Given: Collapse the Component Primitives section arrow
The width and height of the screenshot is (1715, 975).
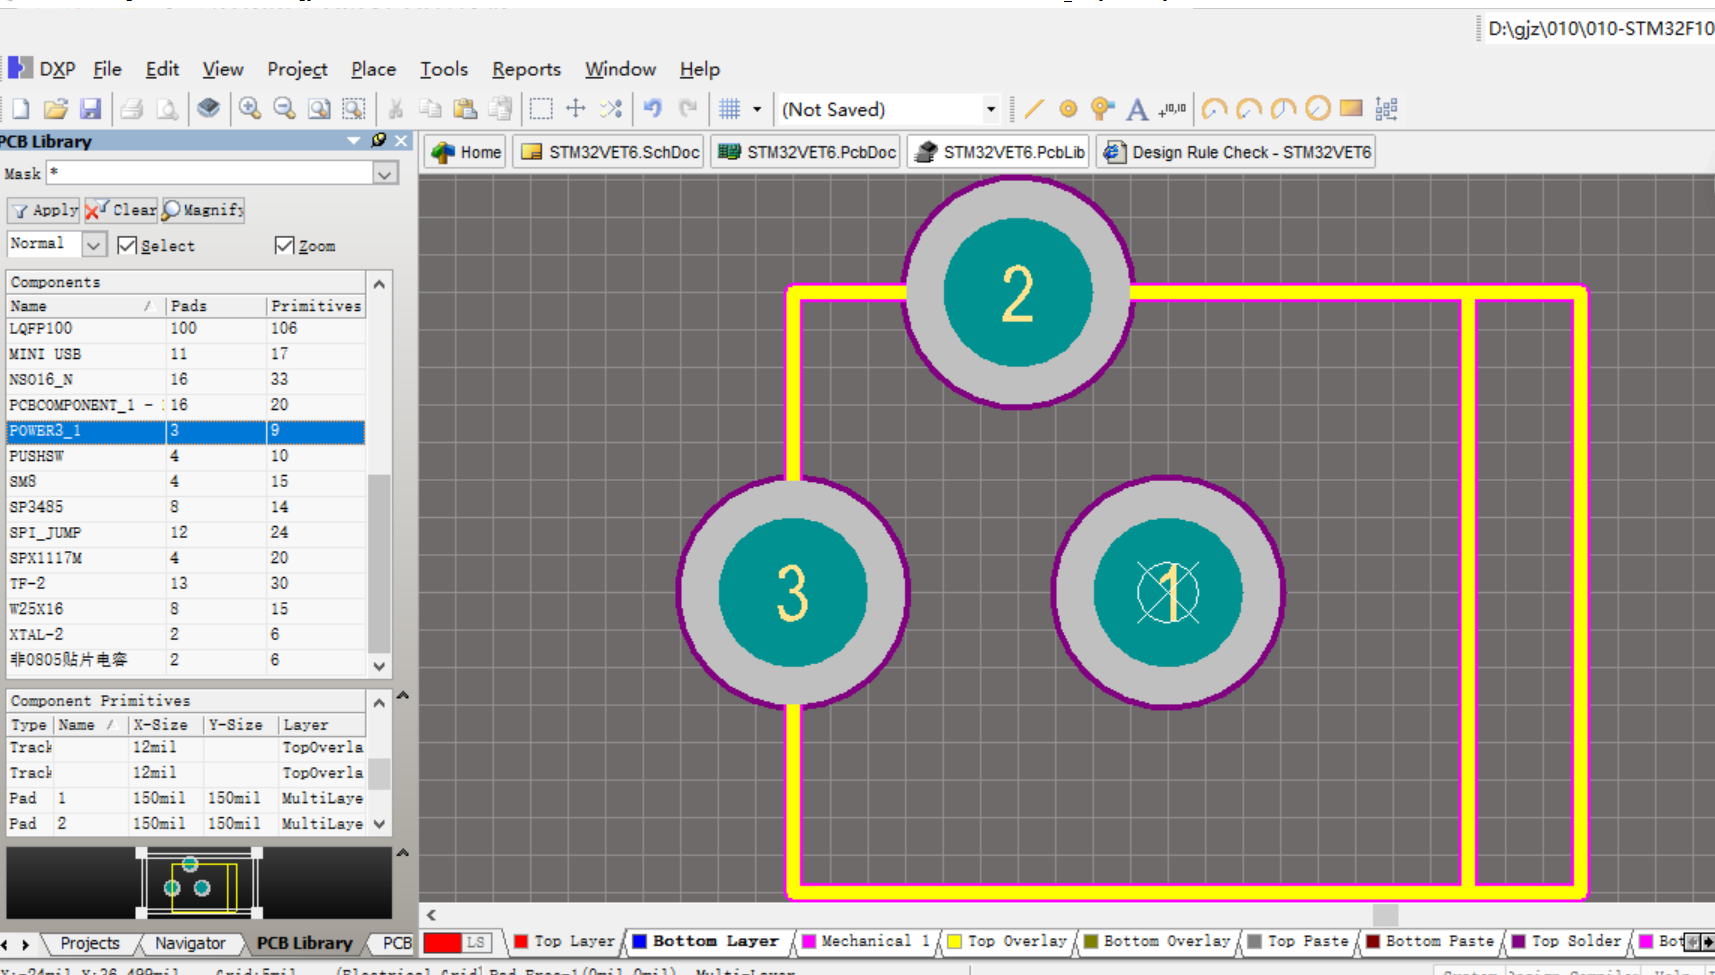Looking at the screenshot, I should pyautogui.click(x=403, y=696).
